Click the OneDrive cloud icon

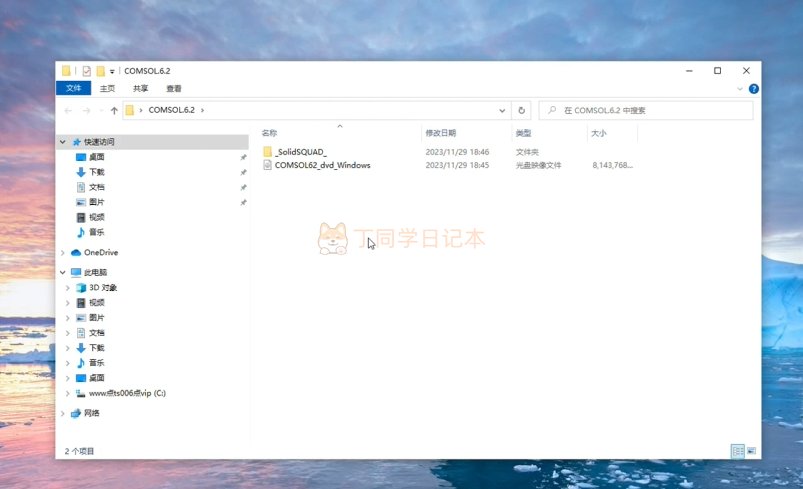pyautogui.click(x=76, y=252)
